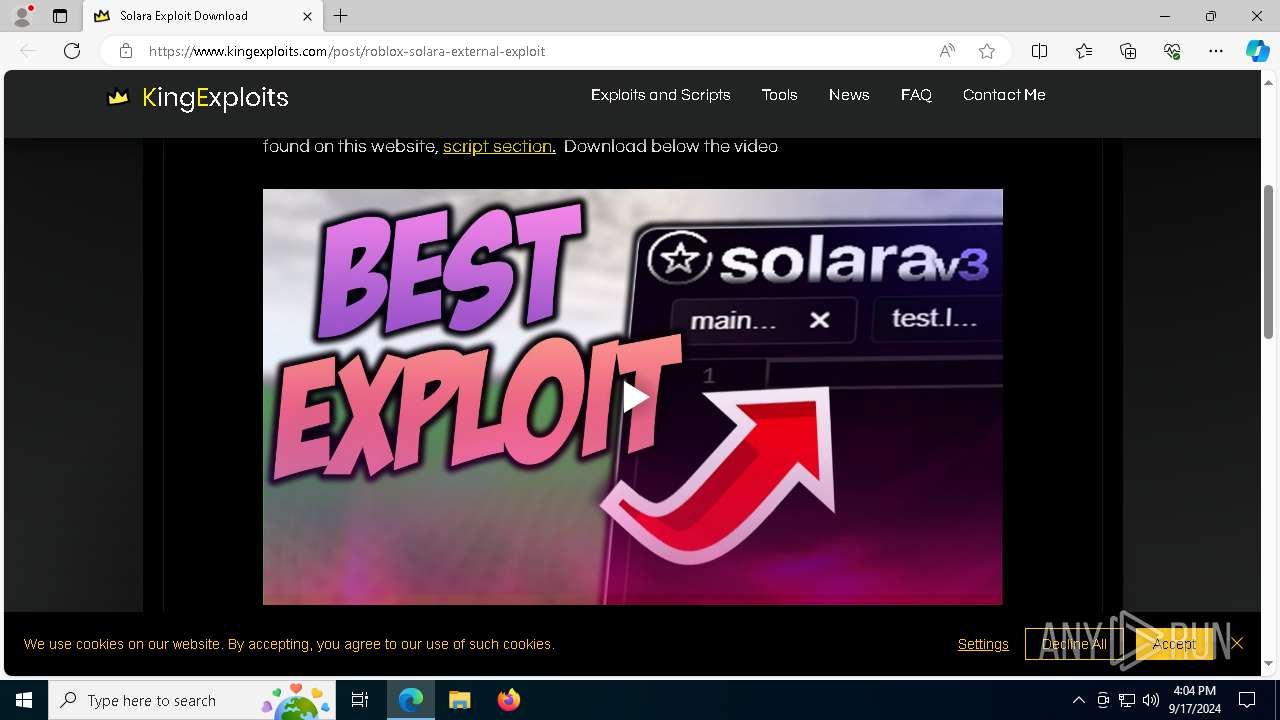Click the KingExploits crown logo
The height and width of the screenshot is (720, 1280).
118,97
